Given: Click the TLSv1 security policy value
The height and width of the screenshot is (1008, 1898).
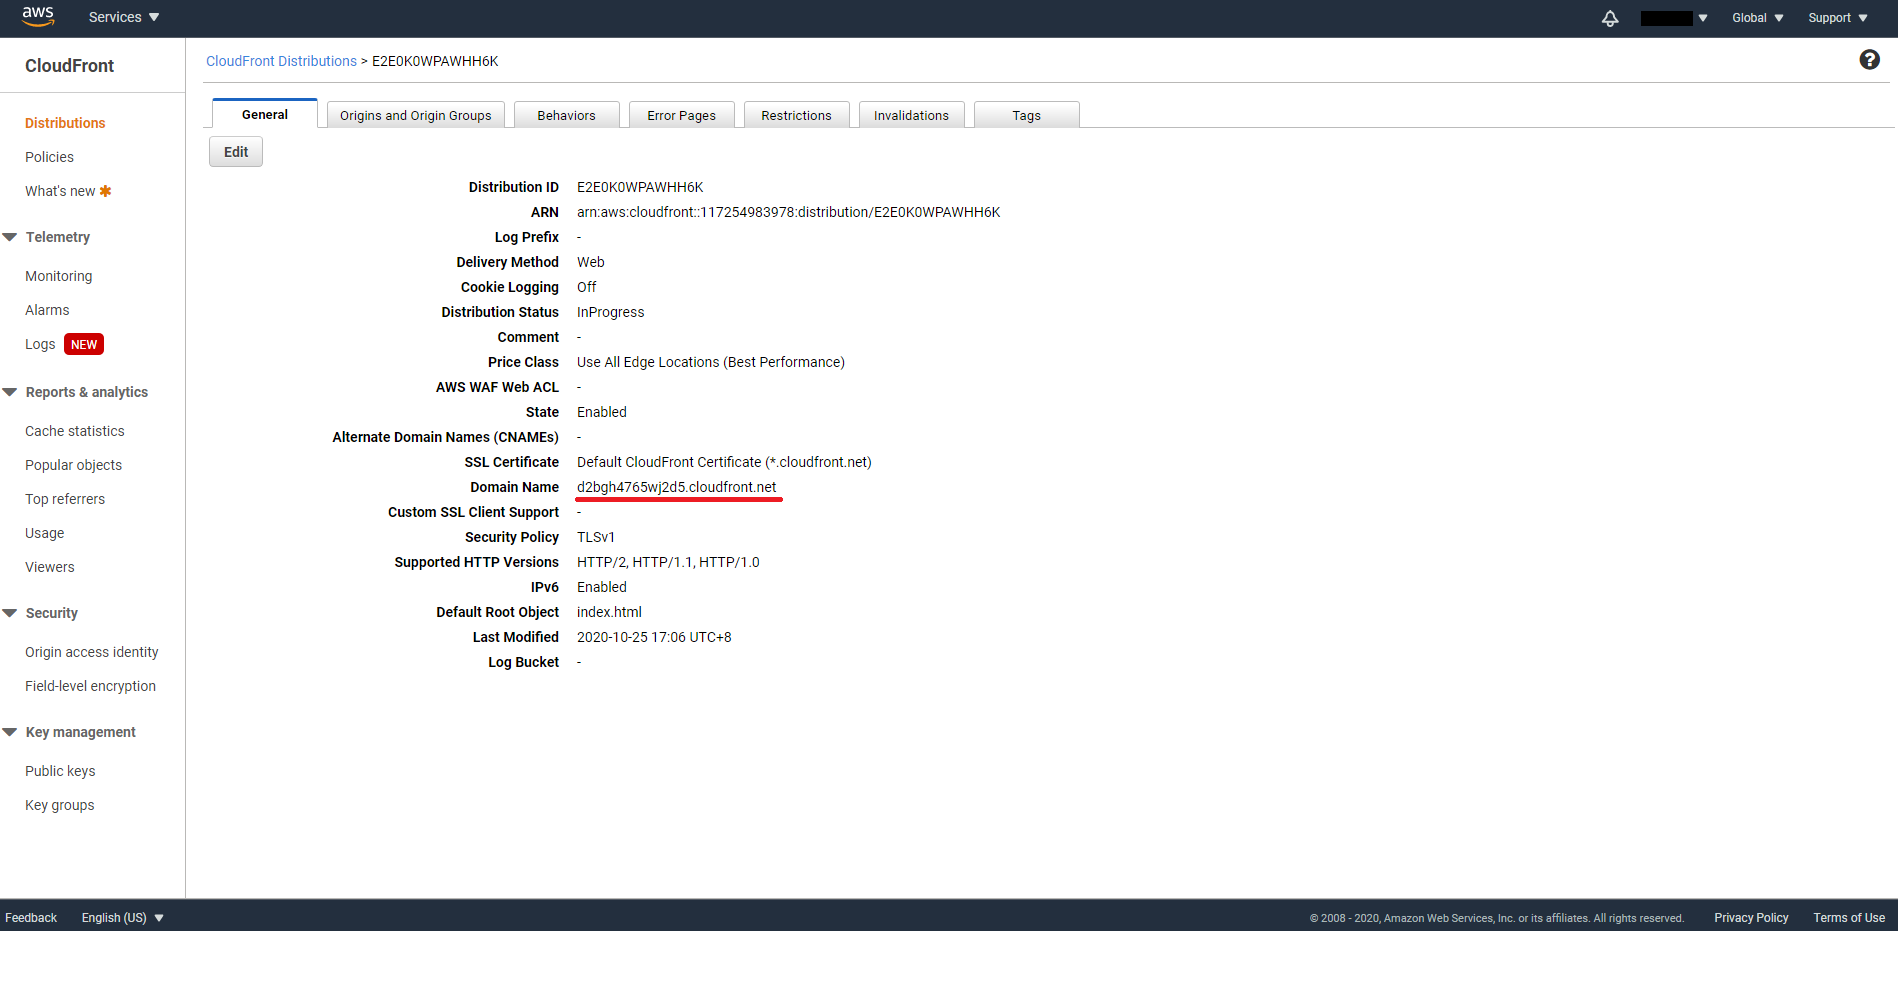Looking at the screenshot, I should [596, 537].
